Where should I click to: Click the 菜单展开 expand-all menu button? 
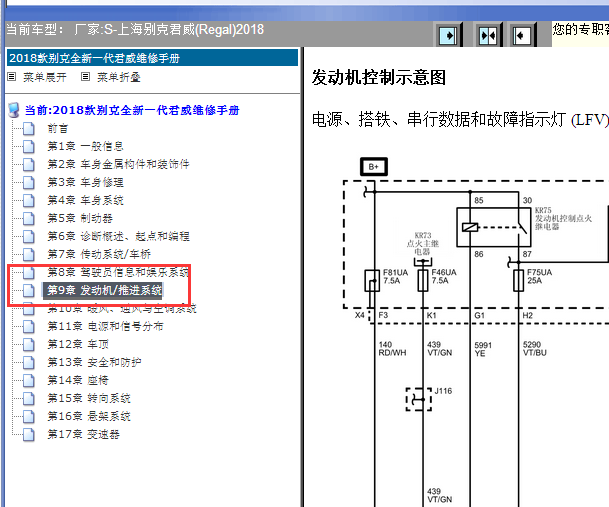click(x=45, y=77)
